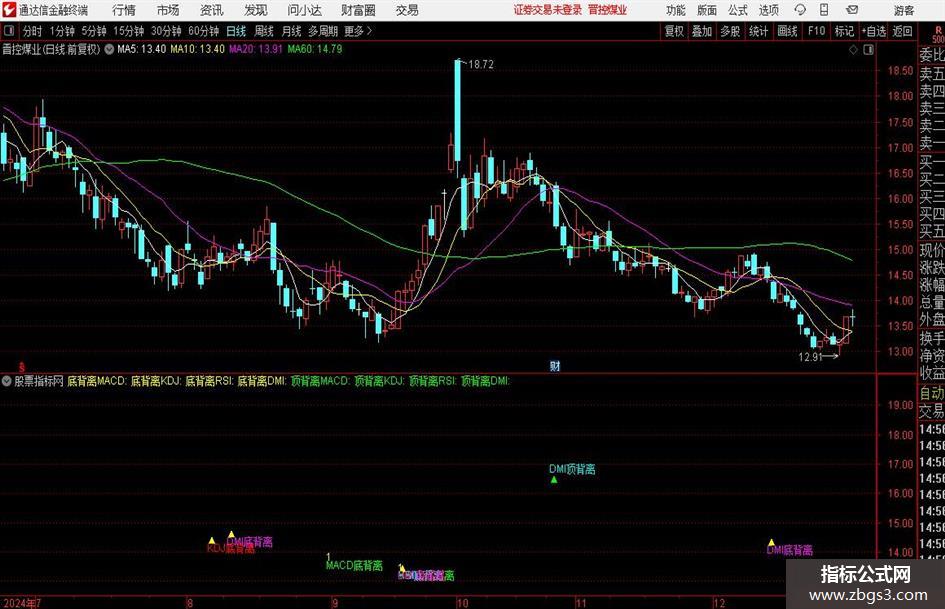Image resolution: width=945 pixels, height=609 pixels.
Task: Open the 市场 menu
Action: pyautogui.click(x=168, y=10)
